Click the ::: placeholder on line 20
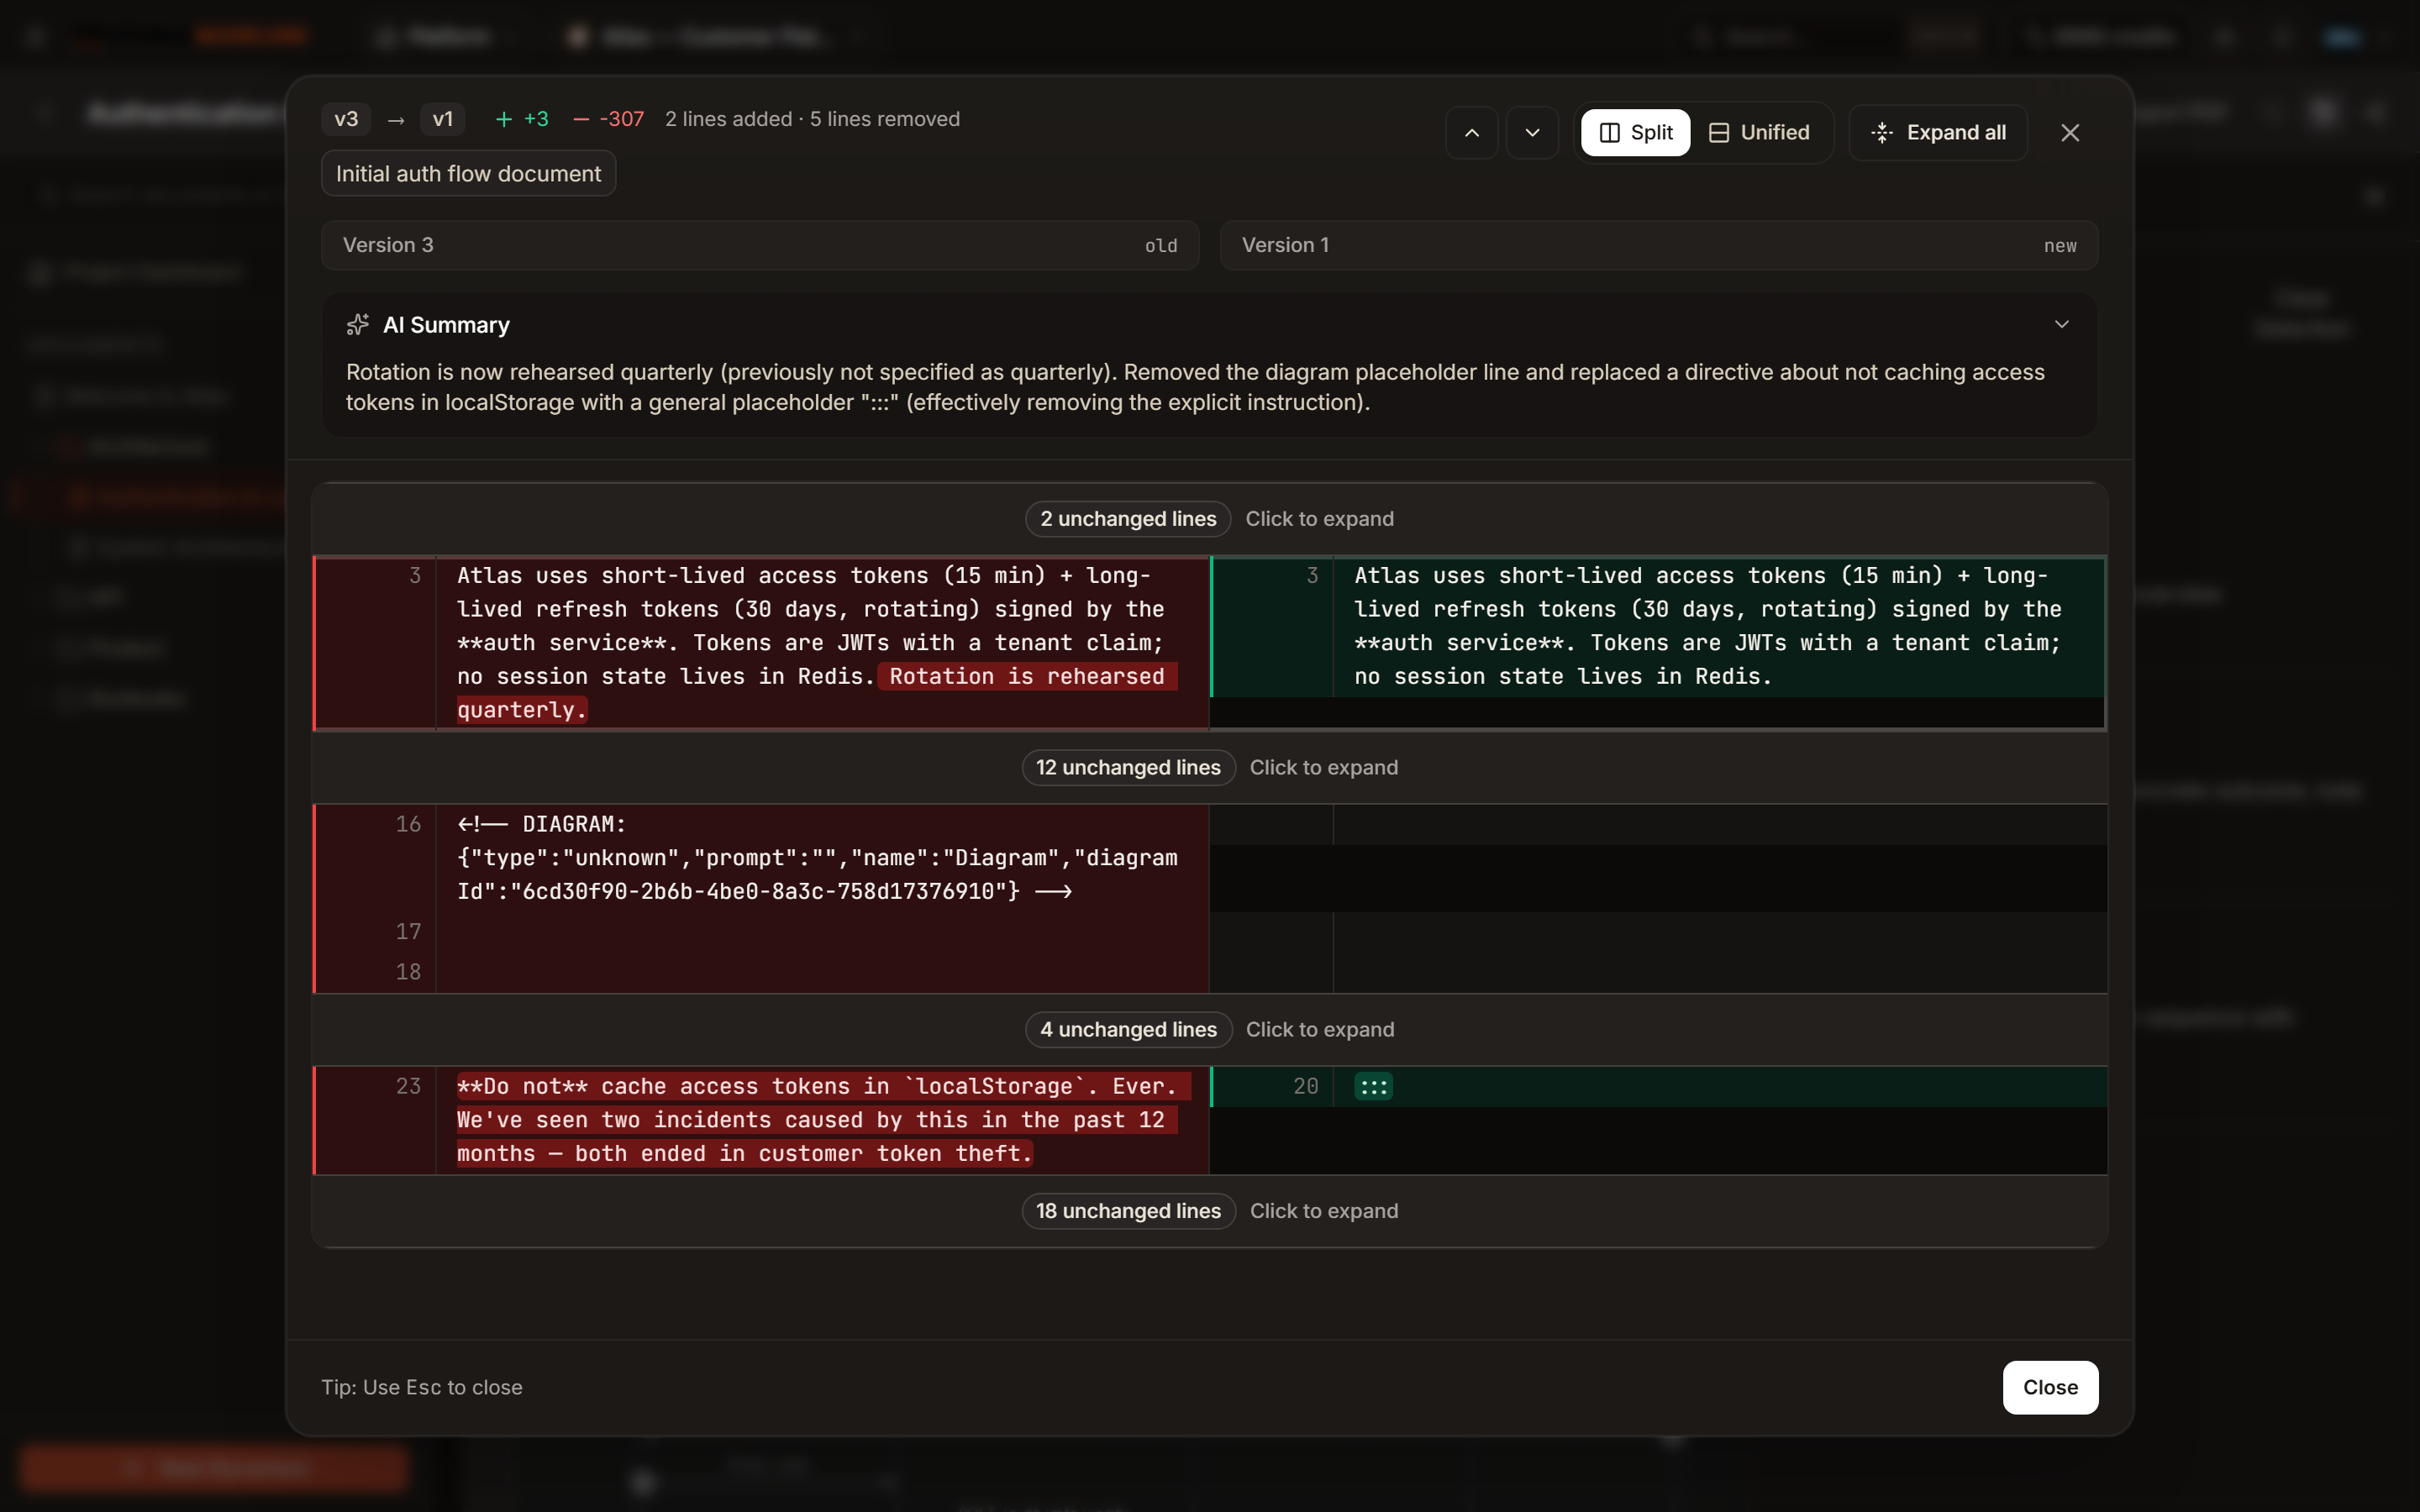 click(x=1373, y=1087)
